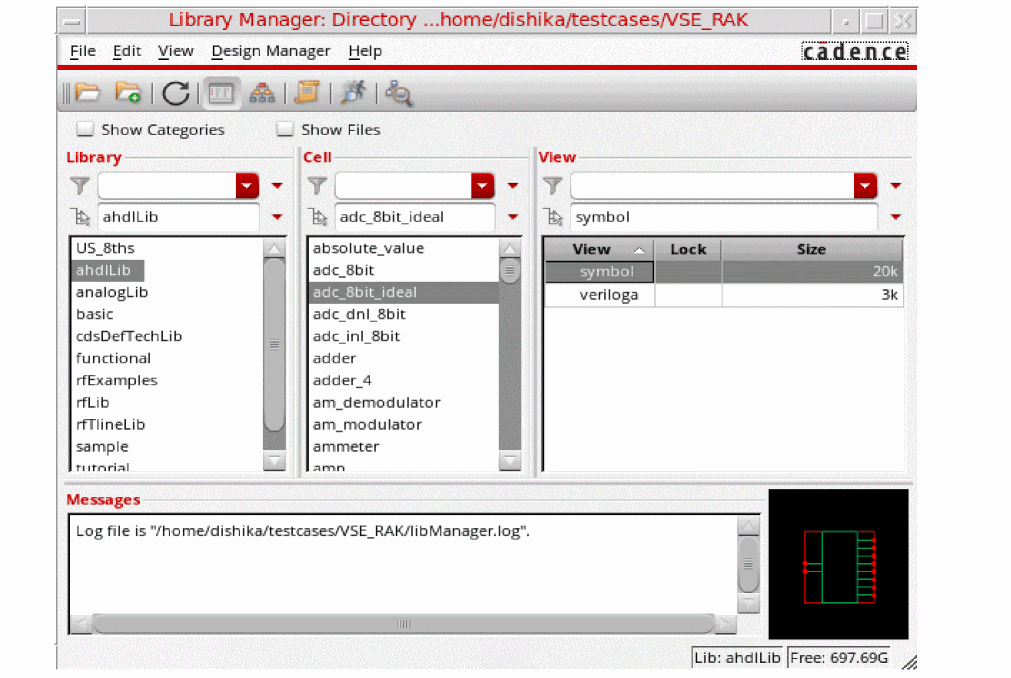
Task: Expand the ahdlLib library history arrow
Action: click(x=277, y=217)
